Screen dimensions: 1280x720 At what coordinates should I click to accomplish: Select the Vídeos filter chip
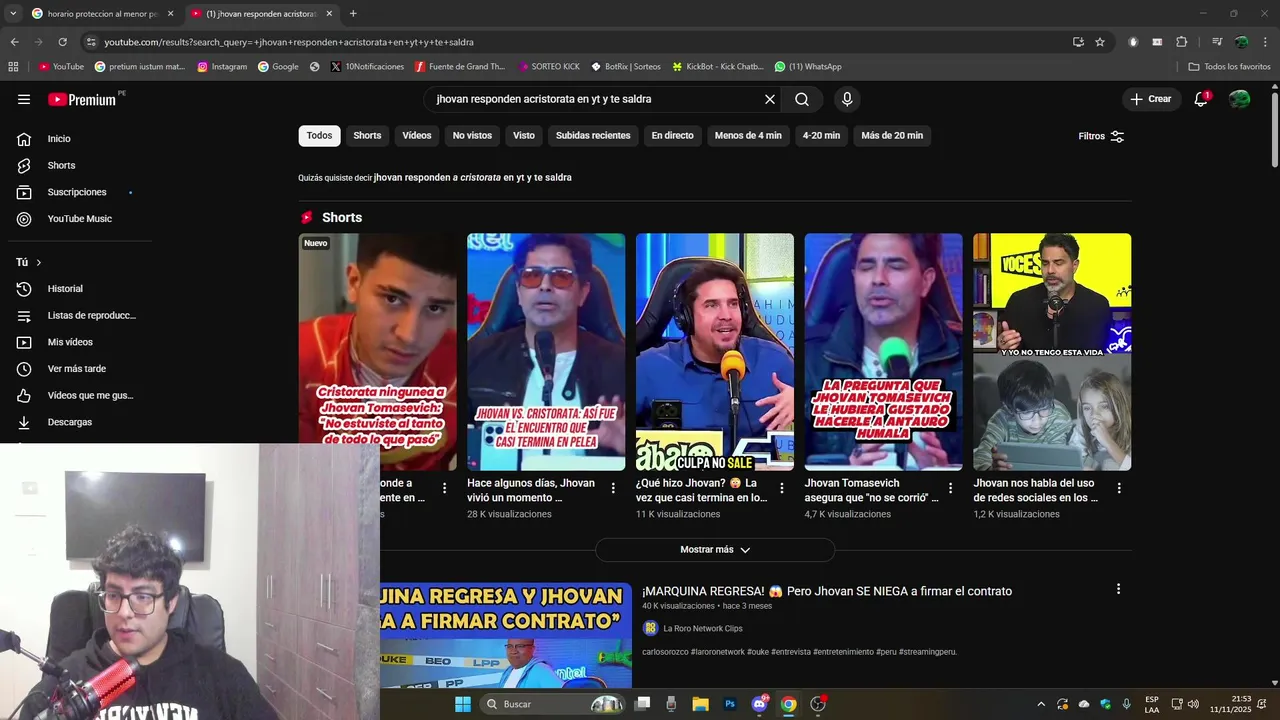pyautogui.click(x=417, y=136)
